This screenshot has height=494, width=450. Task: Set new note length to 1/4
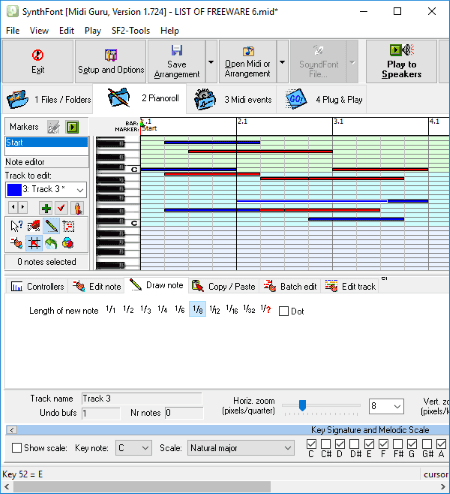(162, 310)
